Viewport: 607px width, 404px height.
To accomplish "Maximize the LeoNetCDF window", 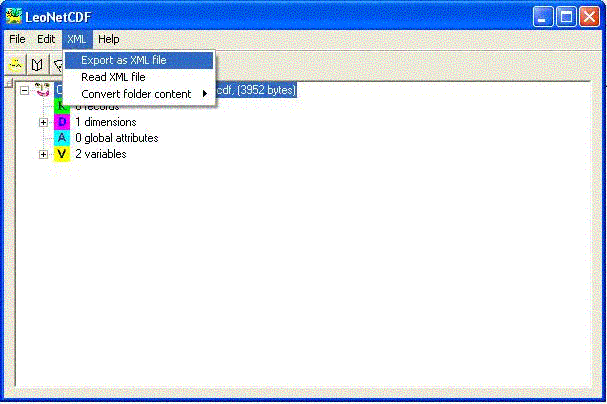I will click(566, 17).
